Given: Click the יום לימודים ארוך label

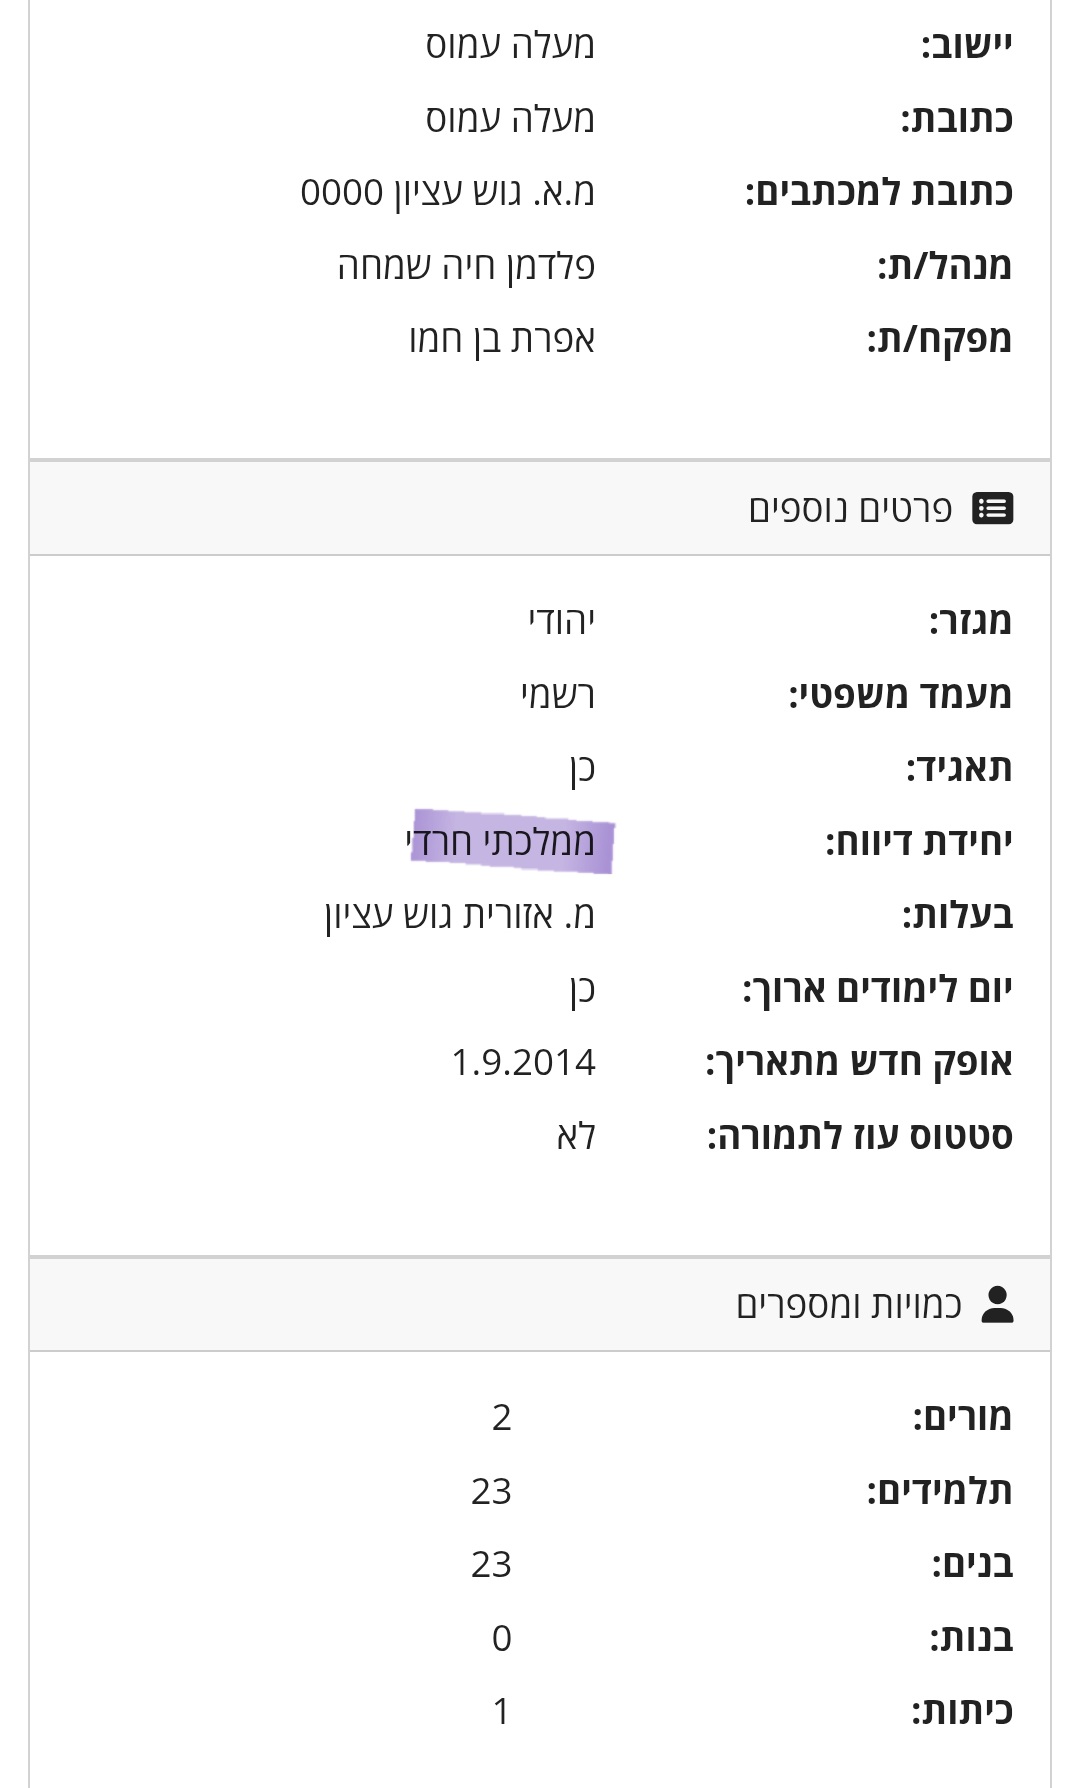Looking at the screenshot, I should tap(877, 989).
